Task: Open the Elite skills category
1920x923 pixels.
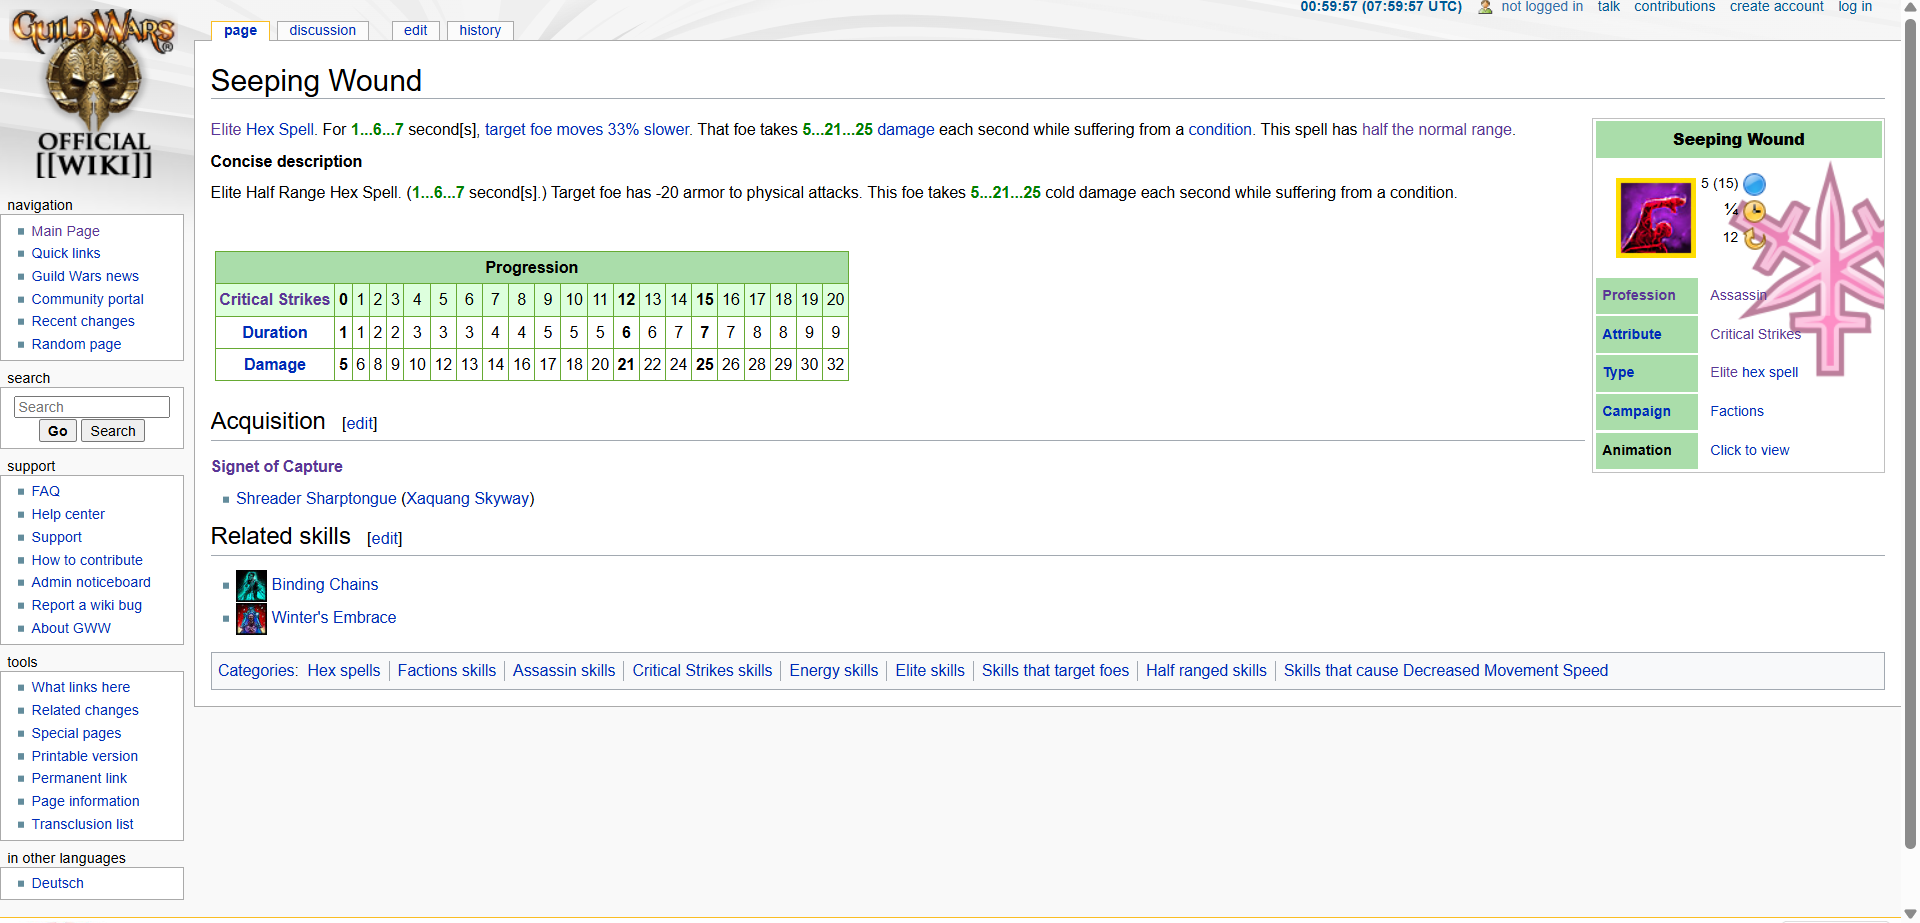Action: point(930,671)
